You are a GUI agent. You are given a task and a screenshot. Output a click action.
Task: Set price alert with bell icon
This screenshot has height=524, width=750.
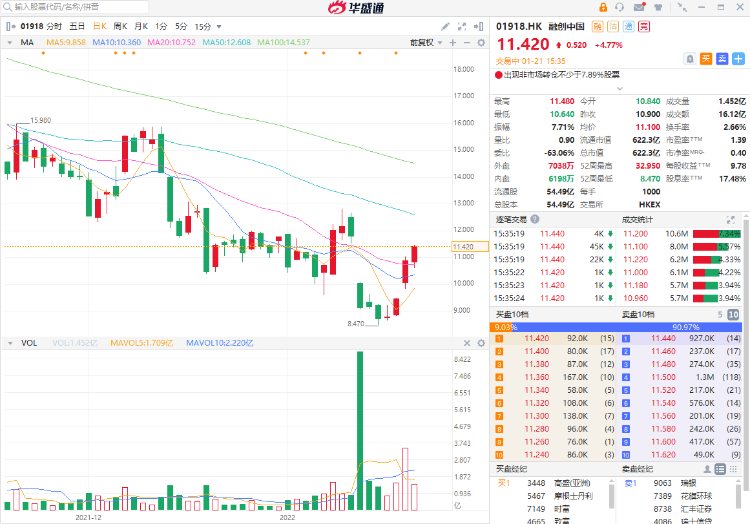[x=690, y=59]
